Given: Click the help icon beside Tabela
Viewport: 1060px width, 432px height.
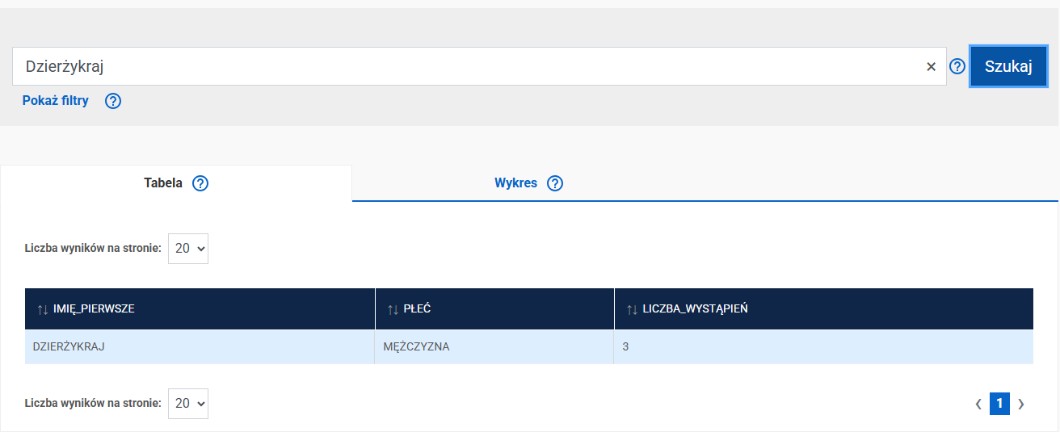Looking at the screenshot, I should pos(200,184).
